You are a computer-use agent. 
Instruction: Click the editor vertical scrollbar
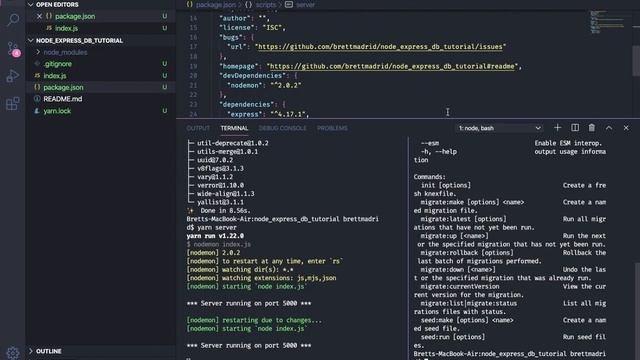coord(636,60)
